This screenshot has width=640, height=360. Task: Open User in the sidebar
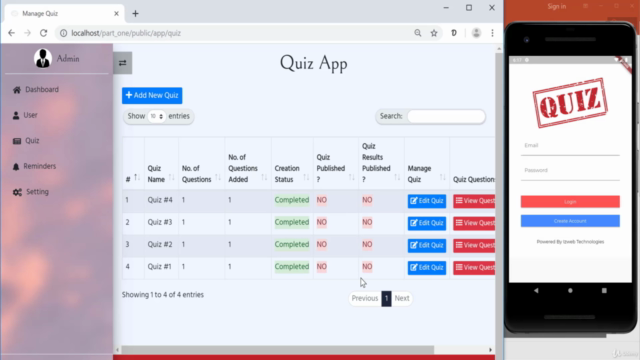pyautogui.click(x=25, y=115)
